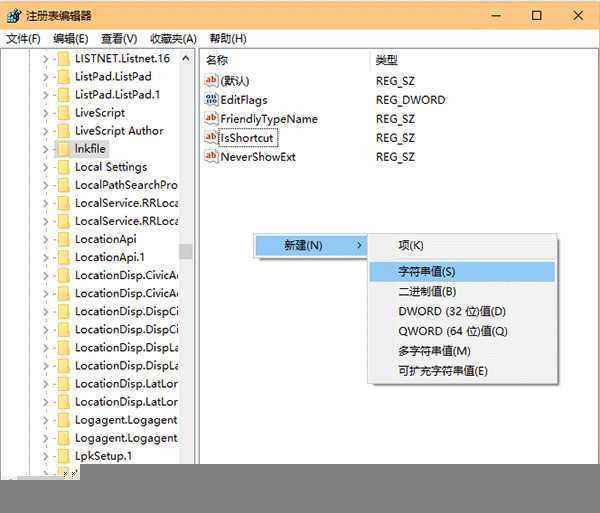Choose 二进制值(B) from the submenu
The height and width of the screenshot is (513, 600).
click(x=462, y=292)
